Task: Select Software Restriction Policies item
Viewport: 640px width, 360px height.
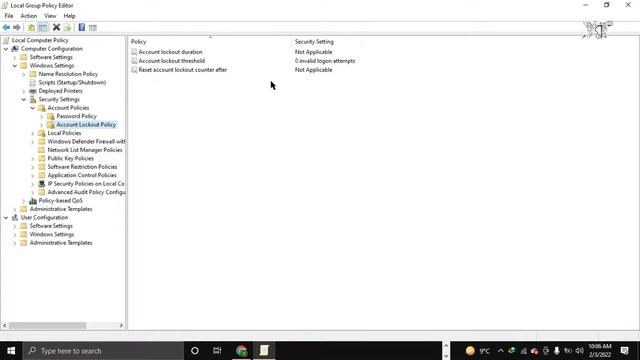Action: (x=82, y=167)
